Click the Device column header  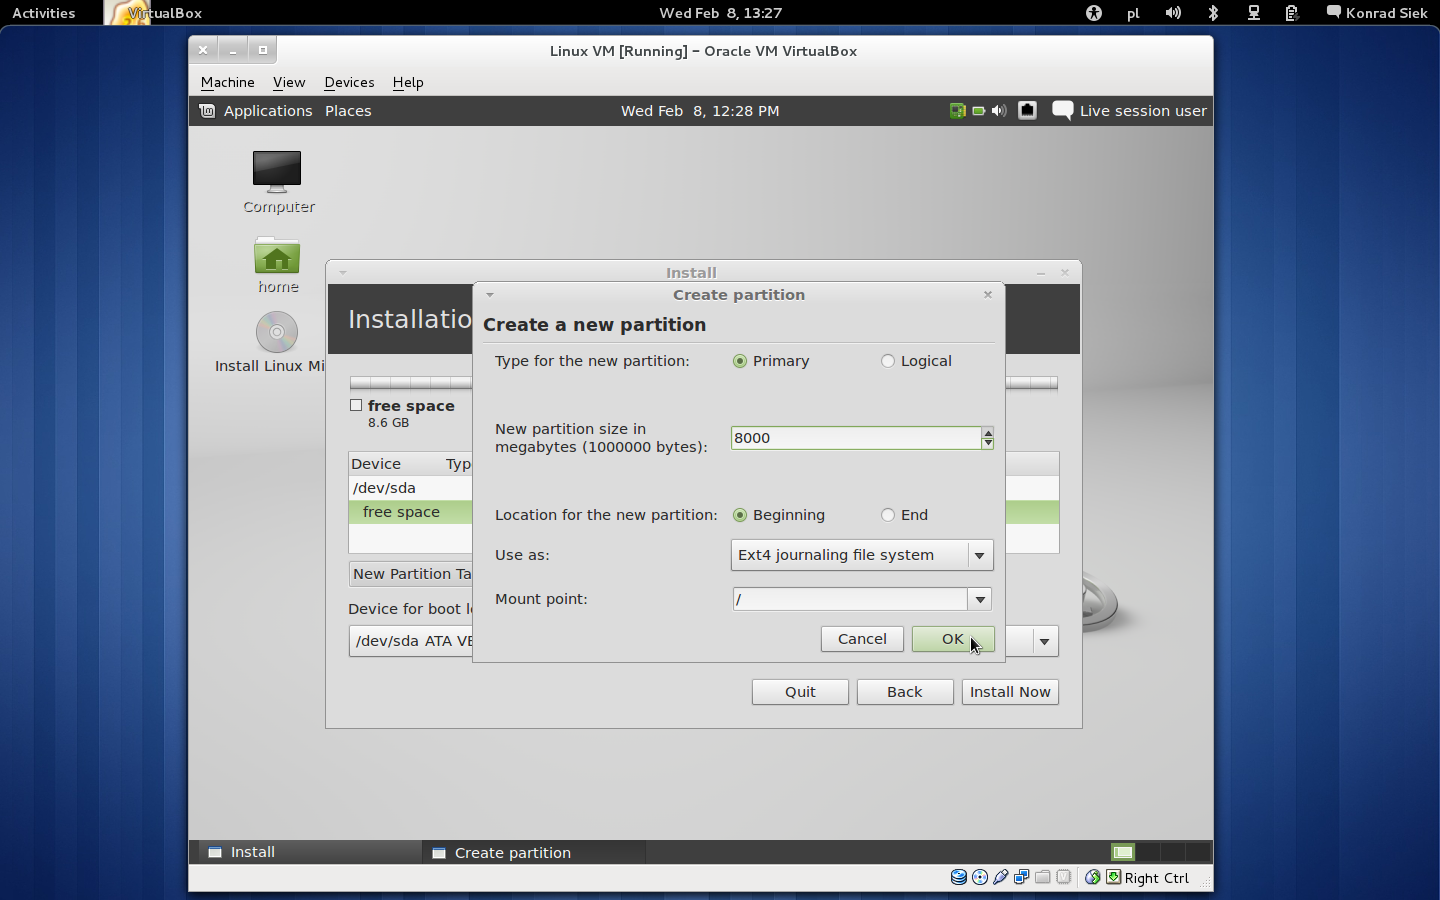pos(377,464)
